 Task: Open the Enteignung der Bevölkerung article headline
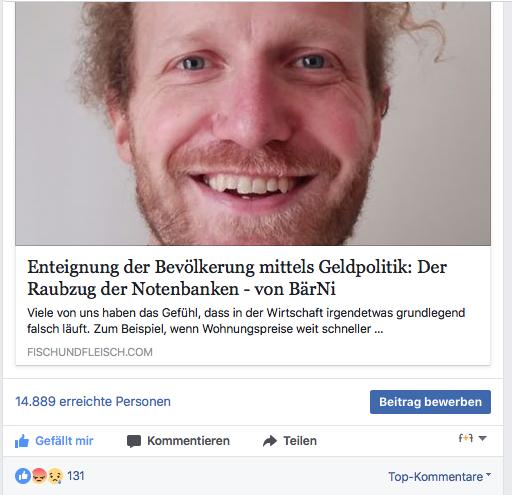tap(237, 278)
